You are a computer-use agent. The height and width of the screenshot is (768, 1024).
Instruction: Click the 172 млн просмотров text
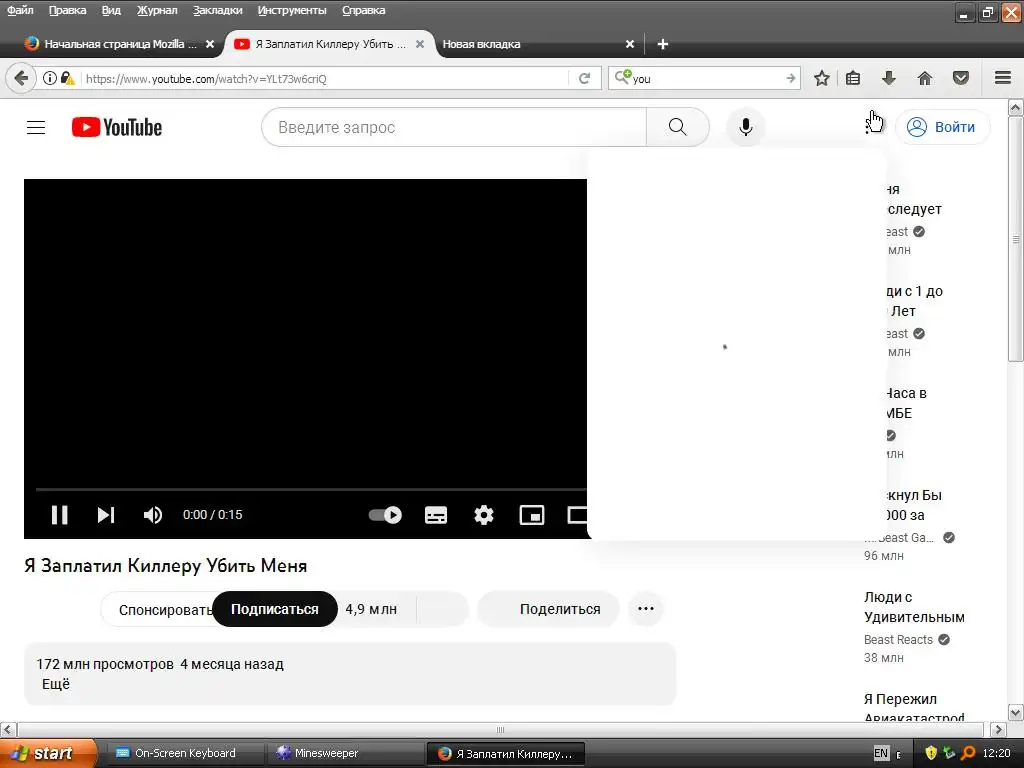105,664
